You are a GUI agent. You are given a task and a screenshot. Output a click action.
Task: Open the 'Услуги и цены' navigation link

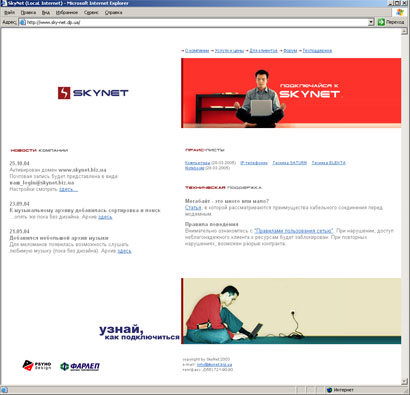pyautogui.click(x=229, y=51)
